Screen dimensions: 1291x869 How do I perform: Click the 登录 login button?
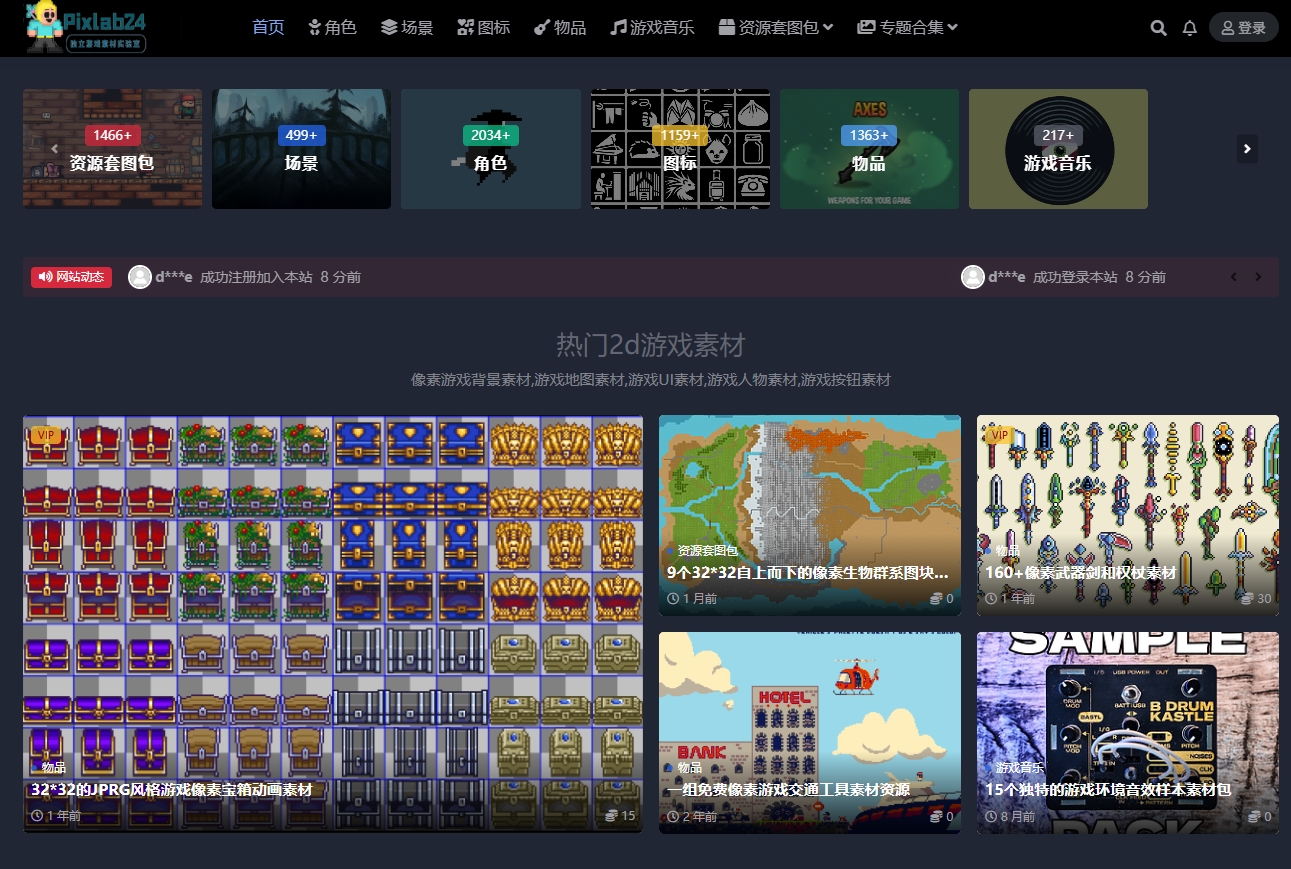(x=1244, y=27)
